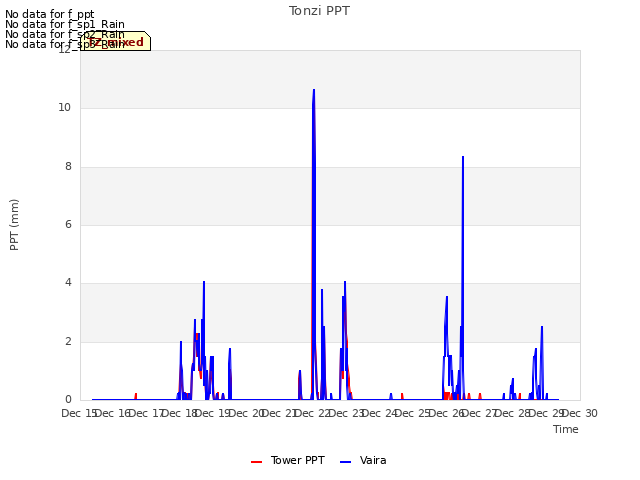Click the 'No data for f_sp1_Rain' message
The image size is (640, 480).
(65, 24)
